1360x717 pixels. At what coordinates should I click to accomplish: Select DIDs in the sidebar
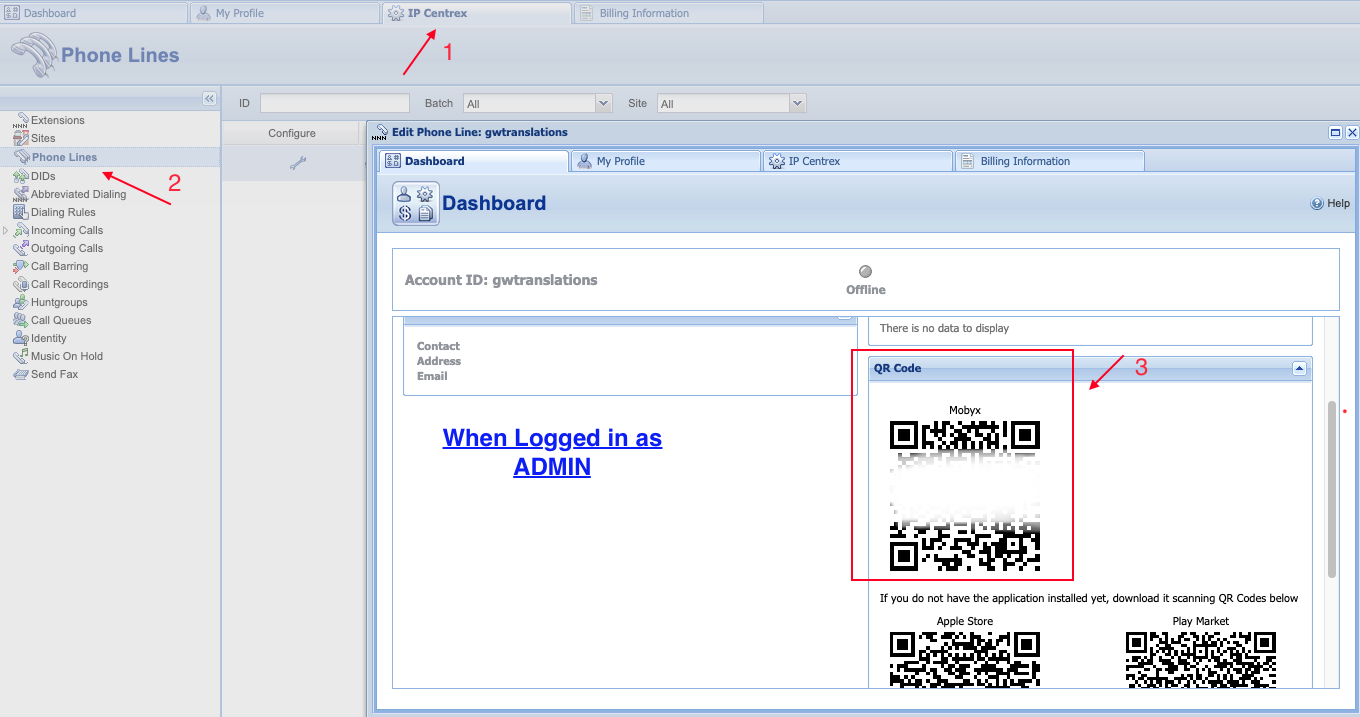click(43, 176)
